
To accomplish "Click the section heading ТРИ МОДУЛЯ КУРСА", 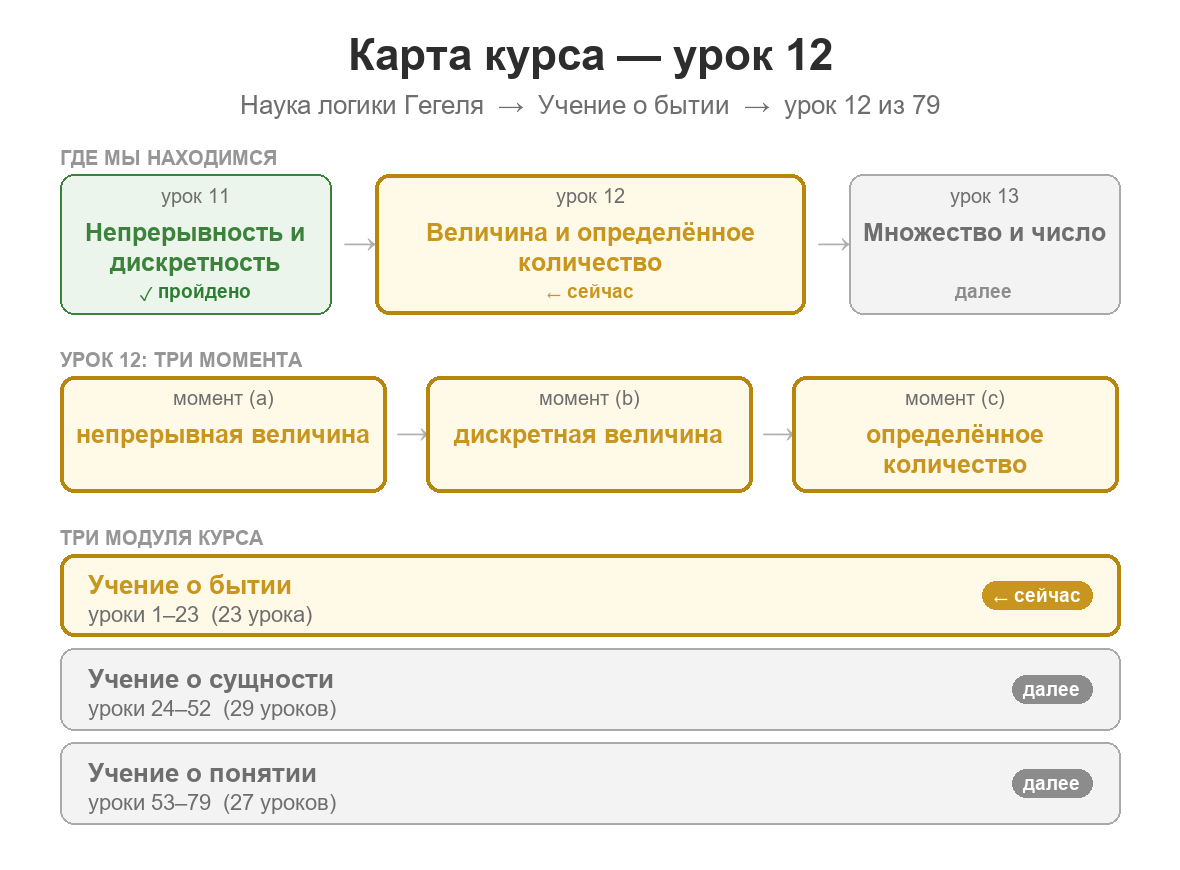I will pyautogui.click(x=162, y=538).
